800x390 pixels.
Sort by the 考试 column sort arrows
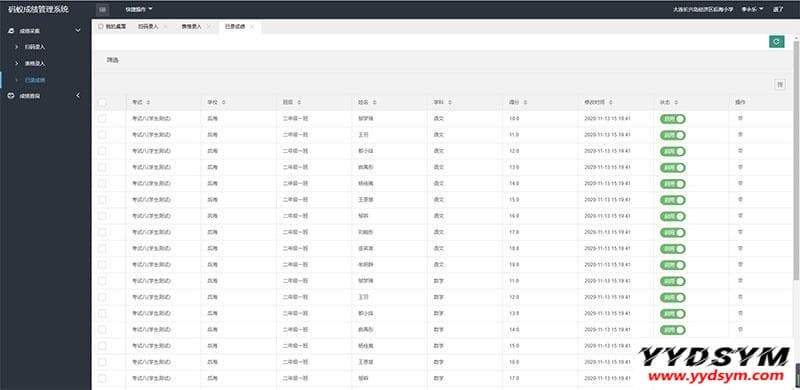click(148, 103)
